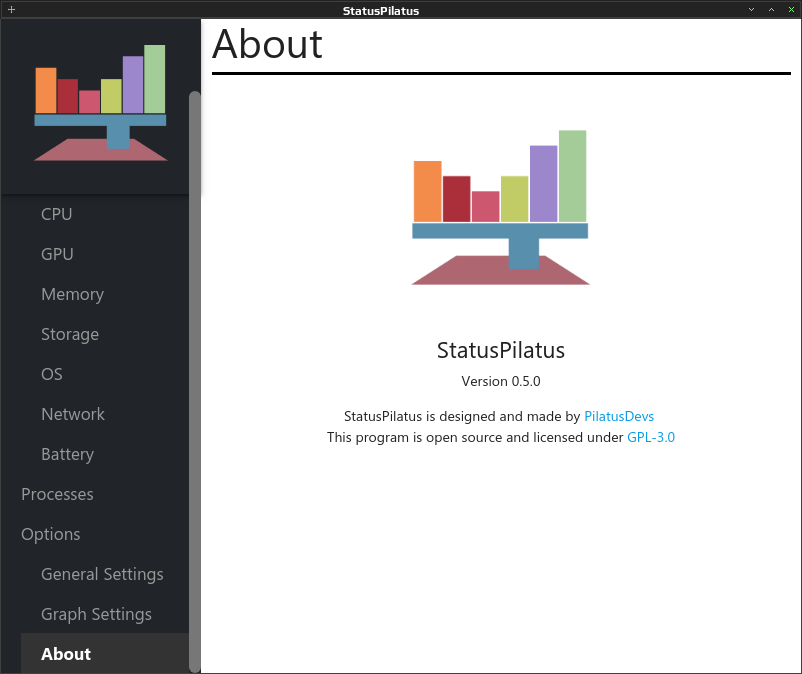Visit the PilatusDevs link
This screenshot has height=674, width=802.
click(x=619, y=416)
